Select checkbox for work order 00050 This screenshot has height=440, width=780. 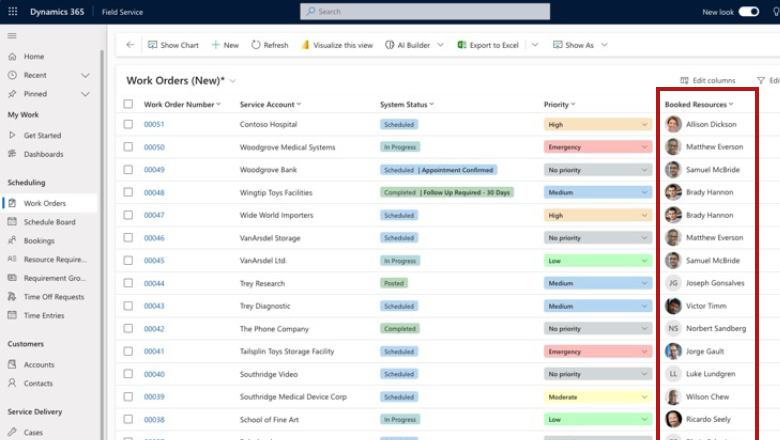click(x=128, y=147)
